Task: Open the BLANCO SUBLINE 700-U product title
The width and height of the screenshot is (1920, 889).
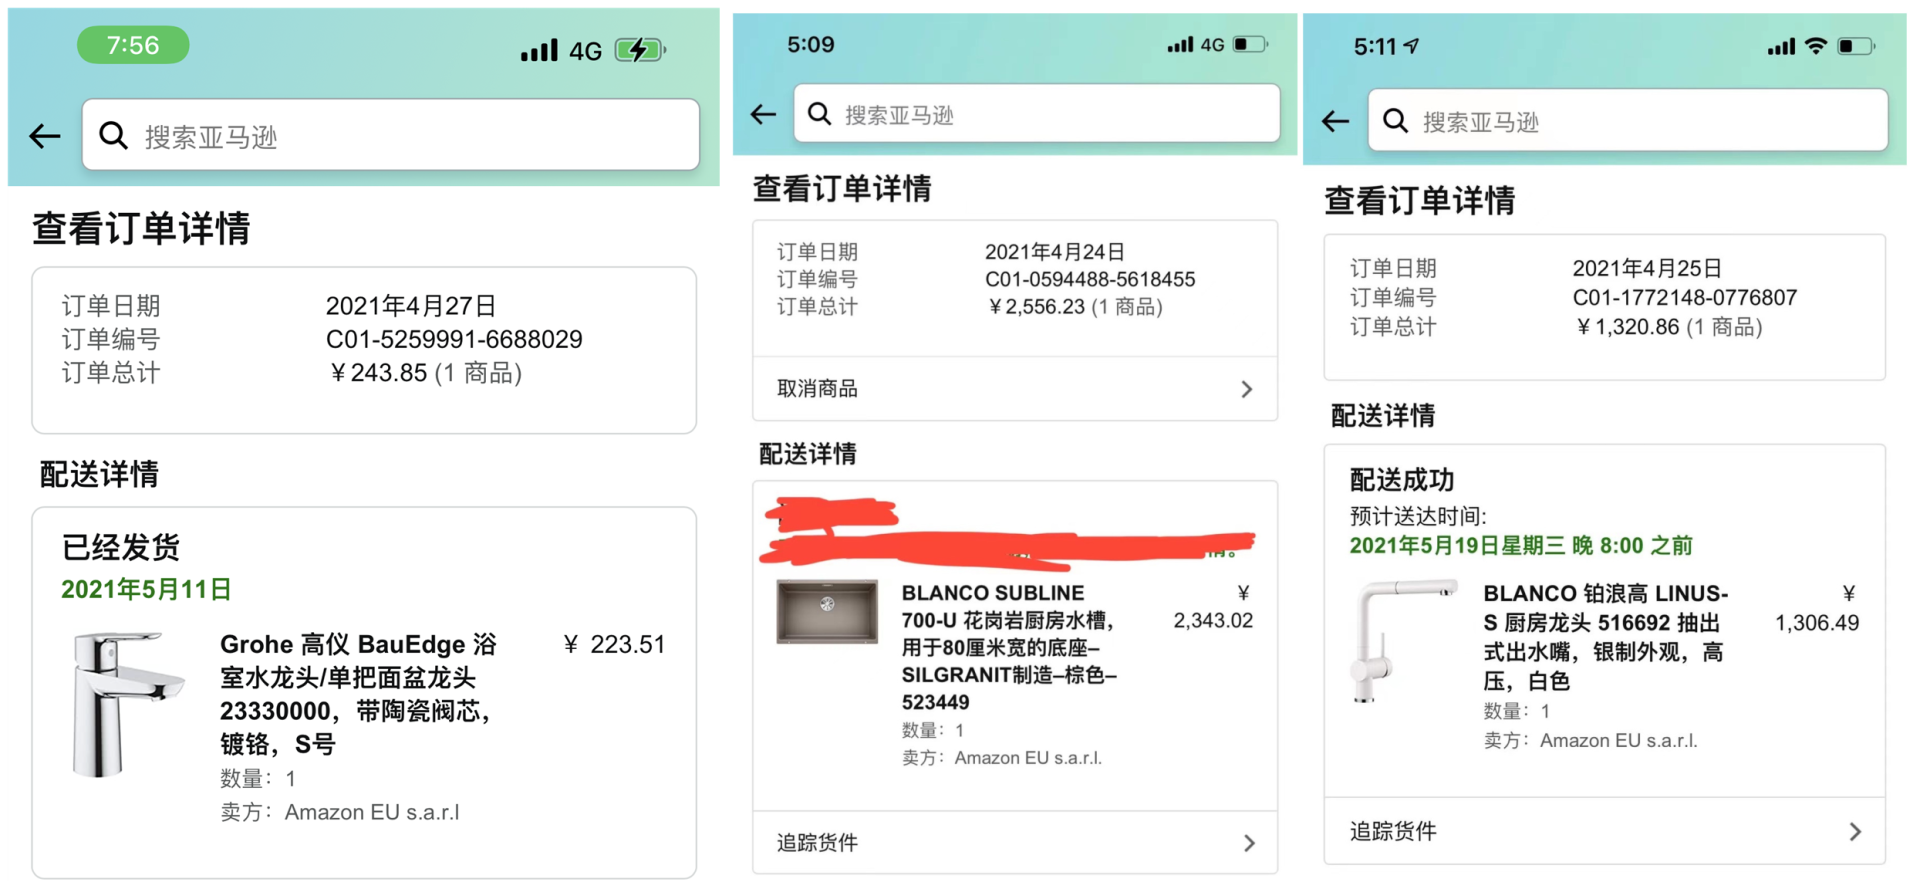Action: (1010, 647)
